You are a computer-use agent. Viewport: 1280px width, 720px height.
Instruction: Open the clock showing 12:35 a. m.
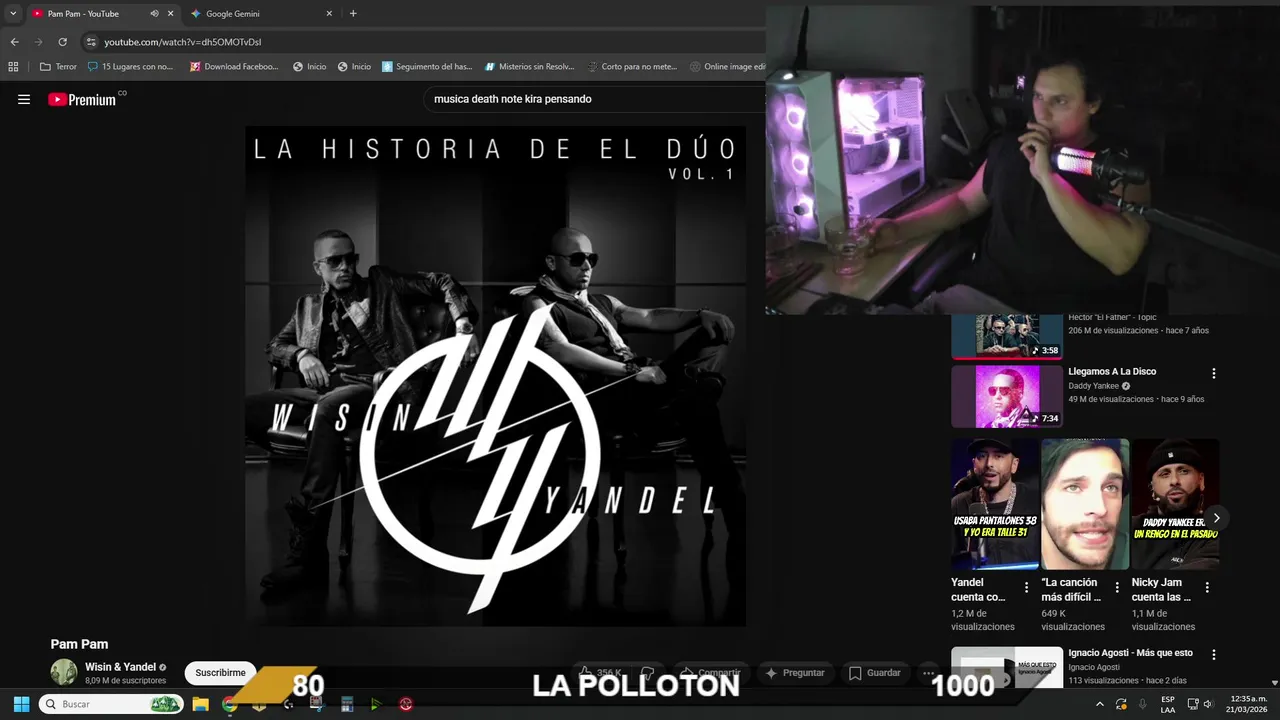coord(1248,704)
